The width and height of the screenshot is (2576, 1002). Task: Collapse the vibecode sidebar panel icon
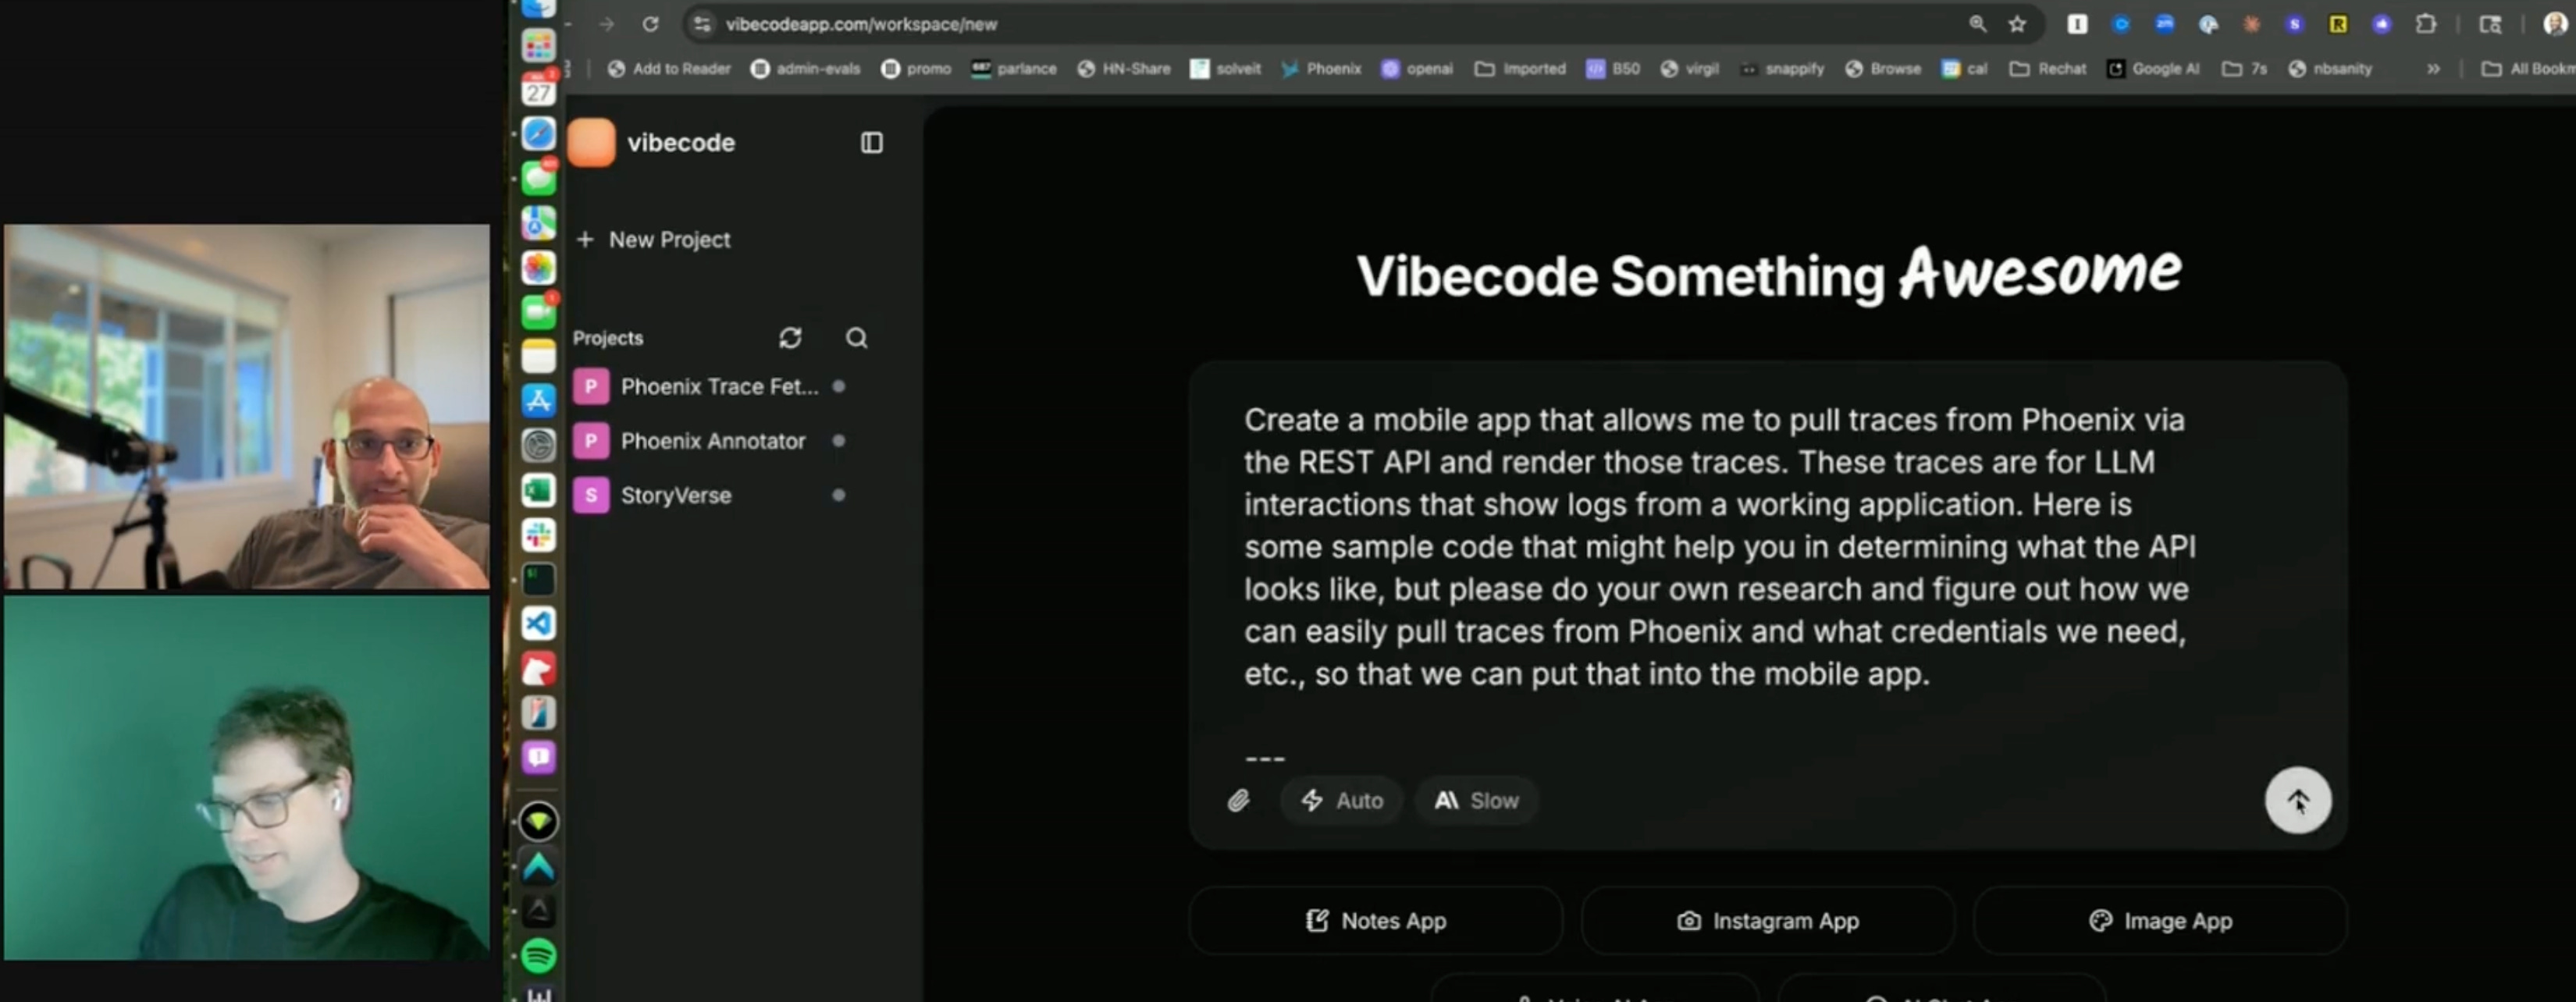[871, 143]
